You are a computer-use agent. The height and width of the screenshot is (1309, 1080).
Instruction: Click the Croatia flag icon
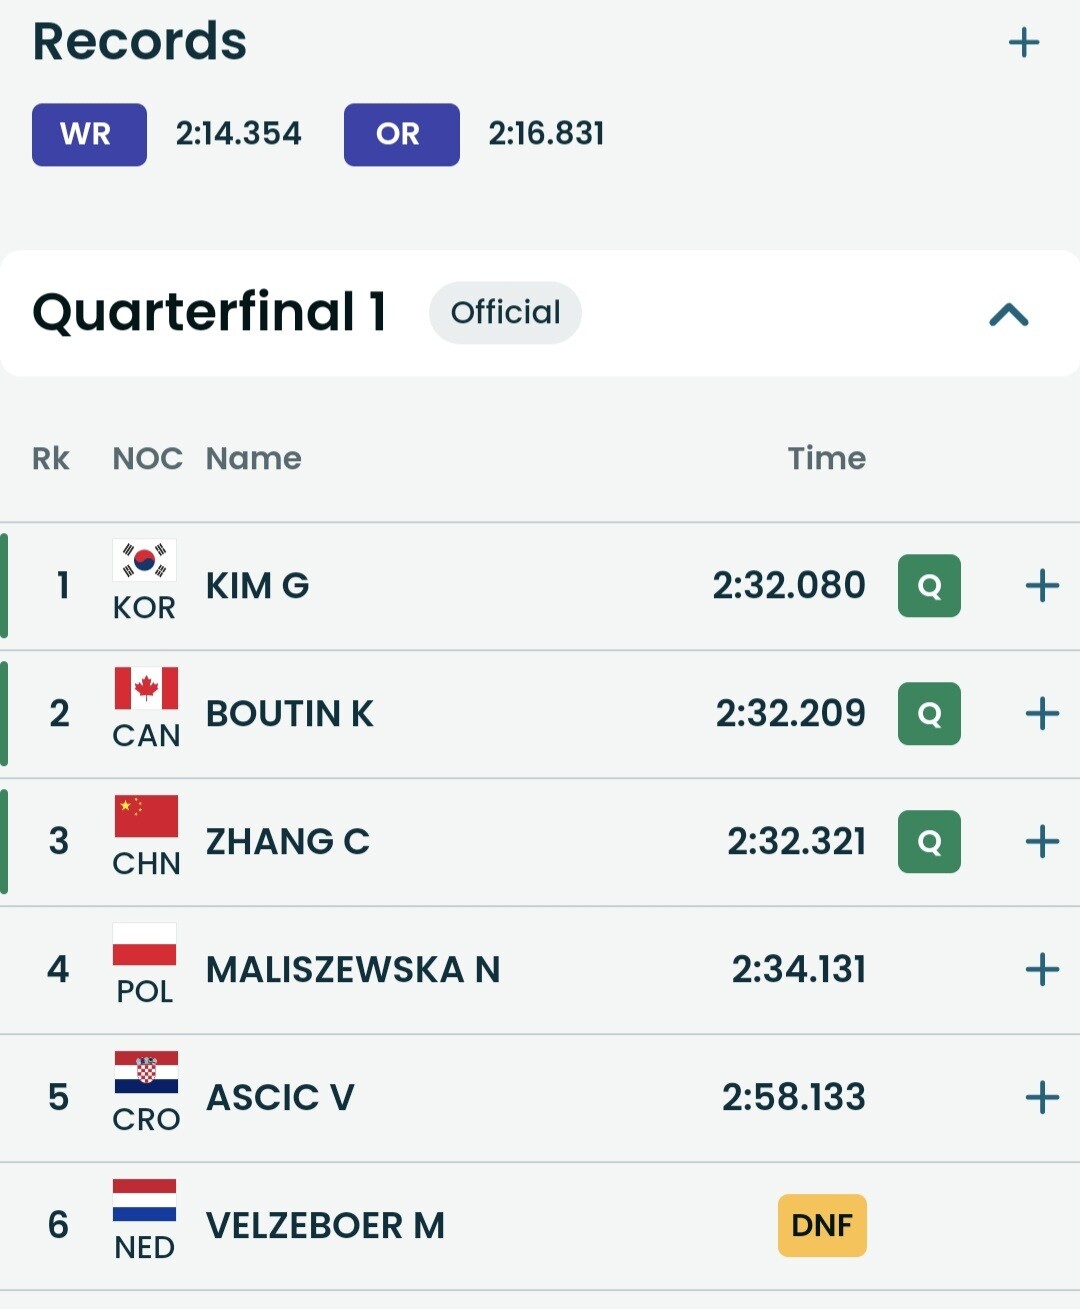(146, 1072)
